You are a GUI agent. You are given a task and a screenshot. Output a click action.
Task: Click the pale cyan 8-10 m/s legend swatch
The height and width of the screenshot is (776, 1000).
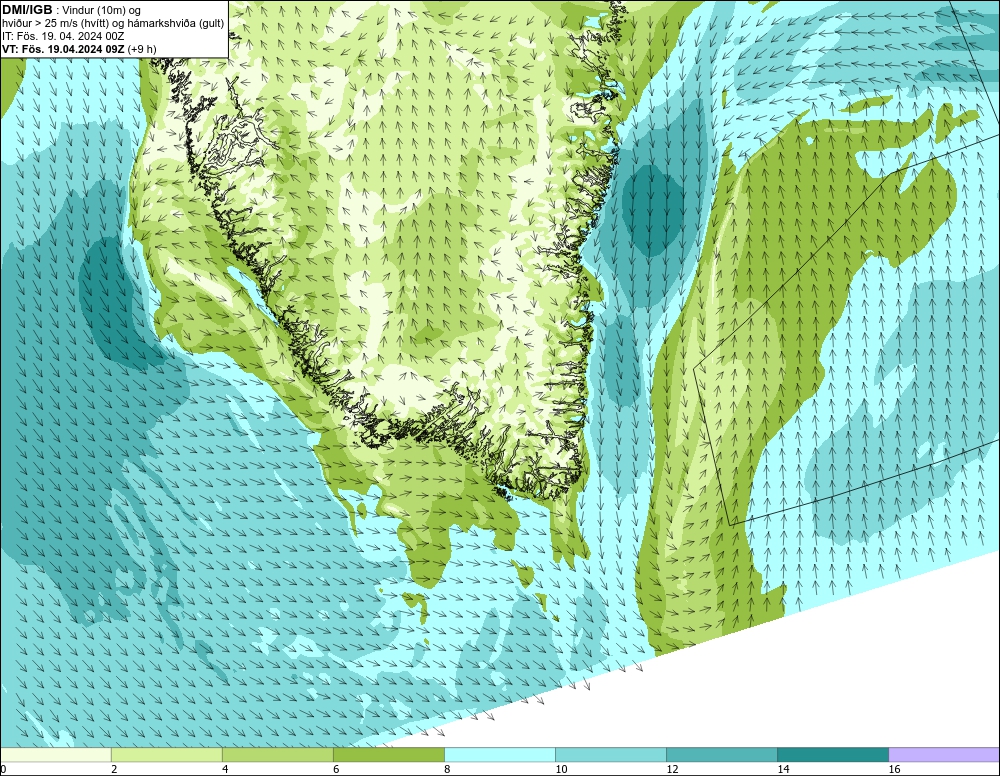pyautogui.click(x=500, y=755)
